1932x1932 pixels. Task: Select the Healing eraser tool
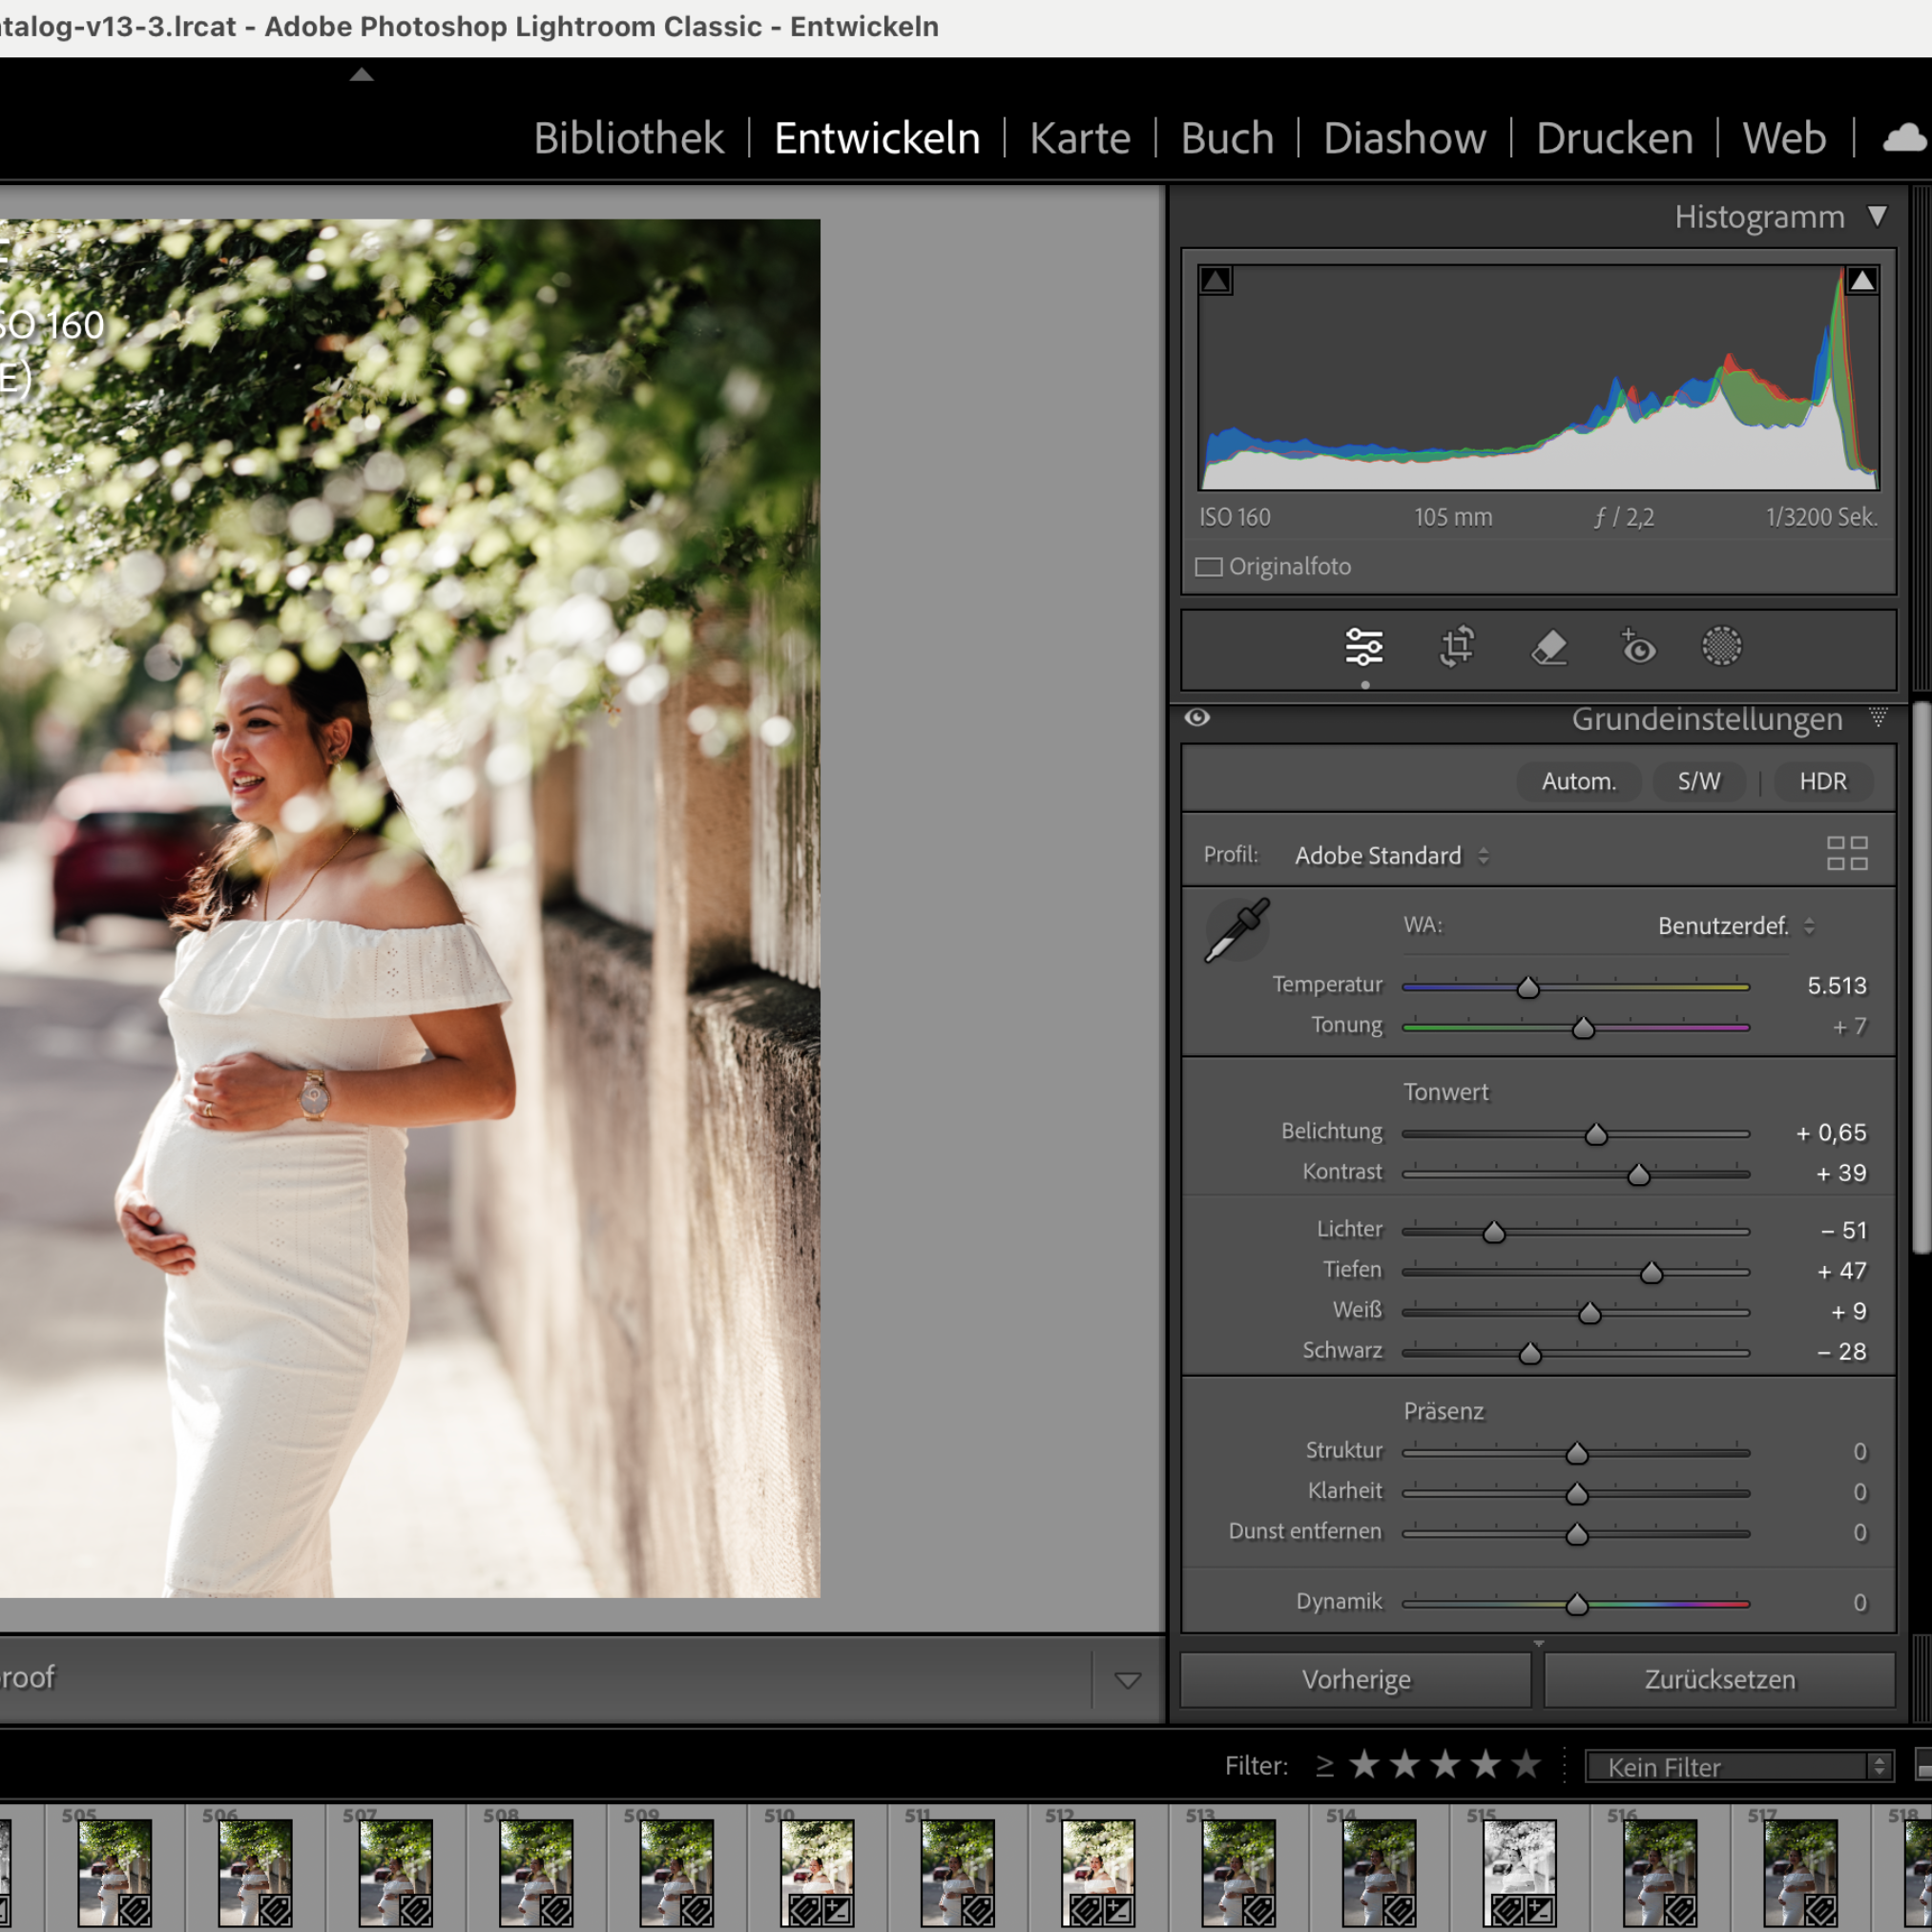pos(1549,647)
